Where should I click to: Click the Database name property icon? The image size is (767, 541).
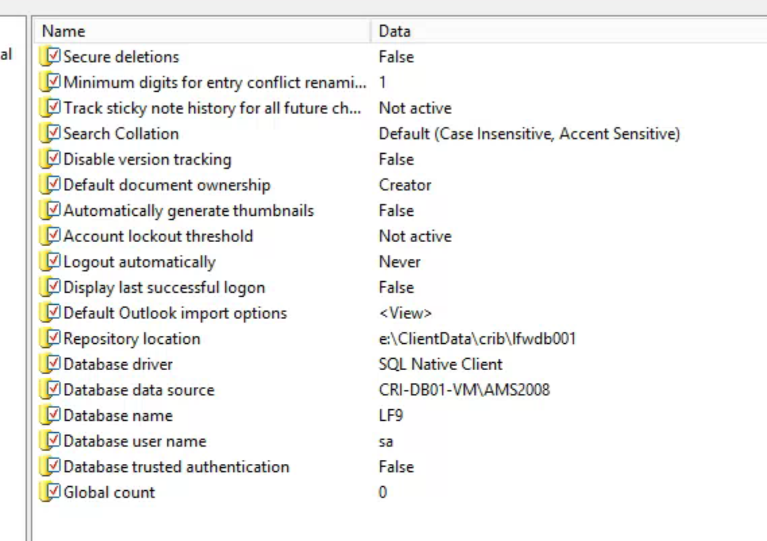[49, 415]
